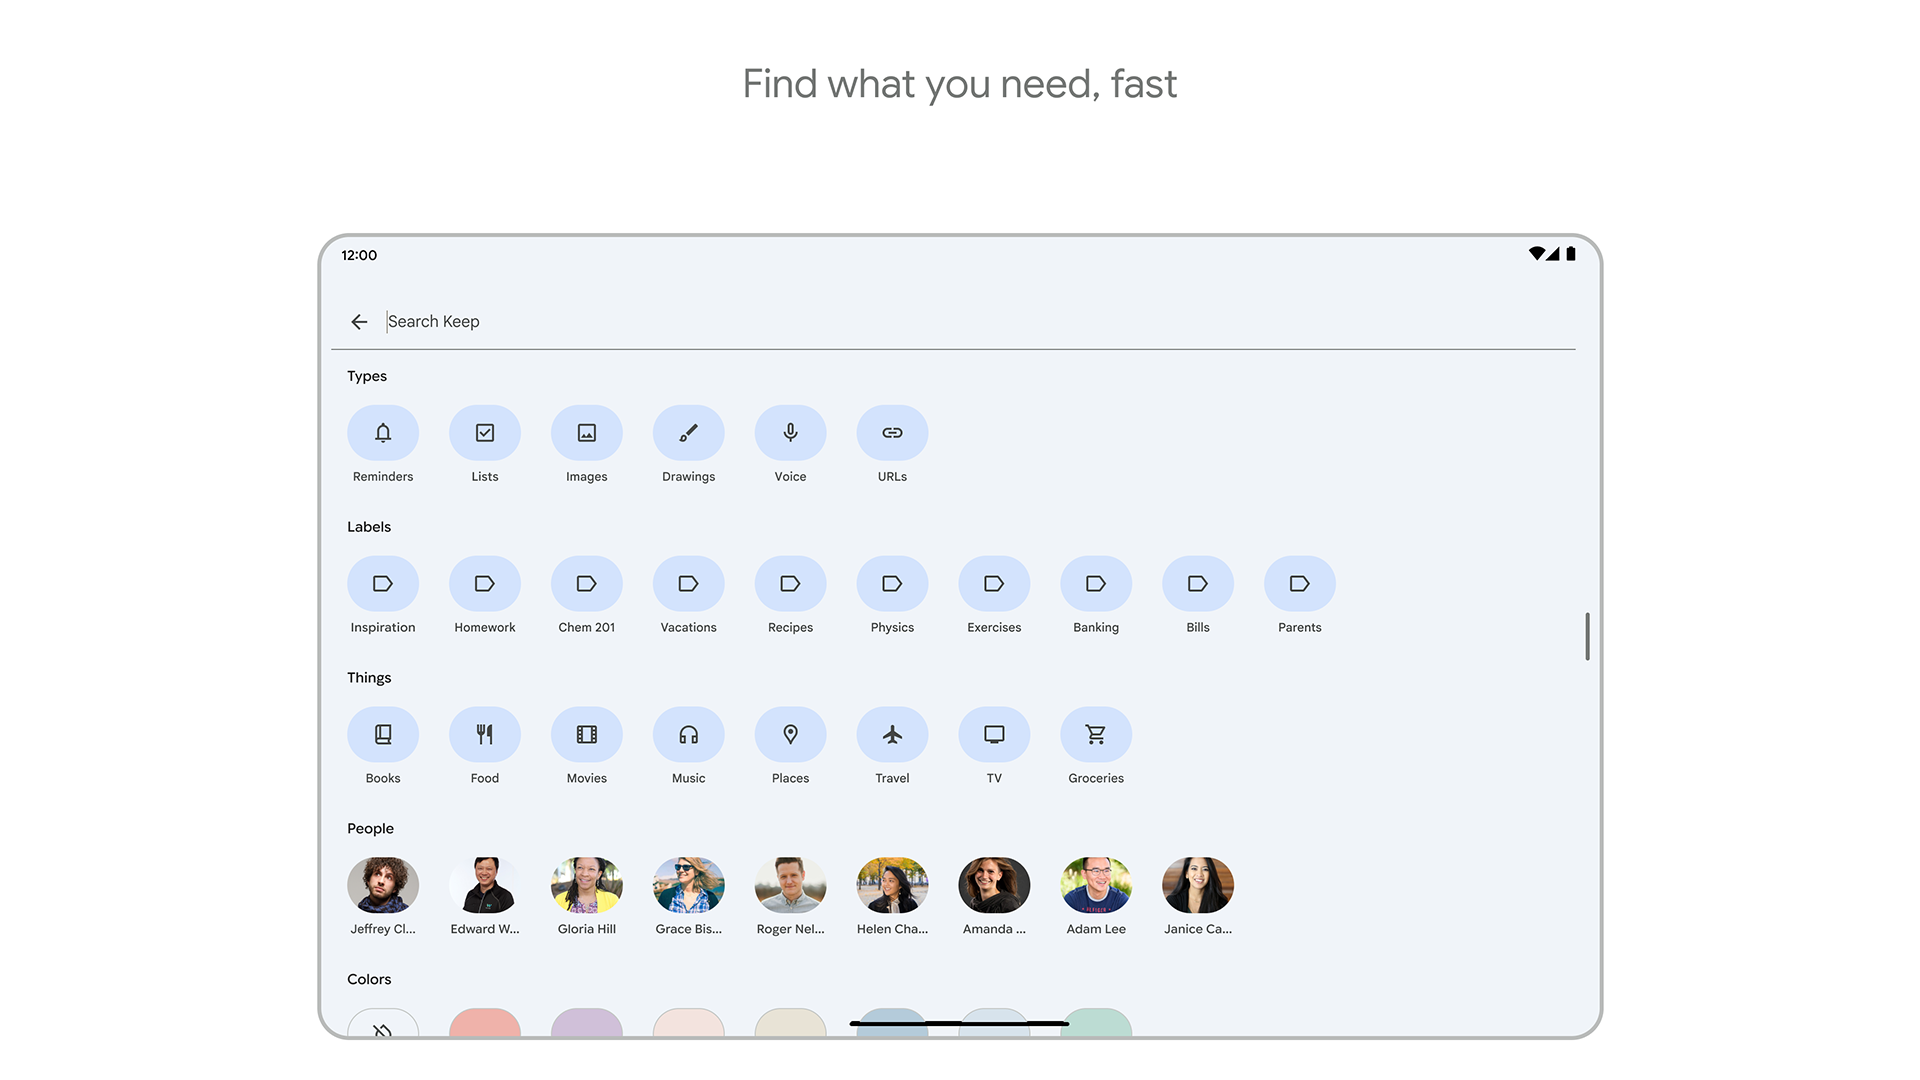Choose the Groceries shopping cart icon
Image resolution: width=1920 pixels, height=1080 pixels.
click(1096, 735)
